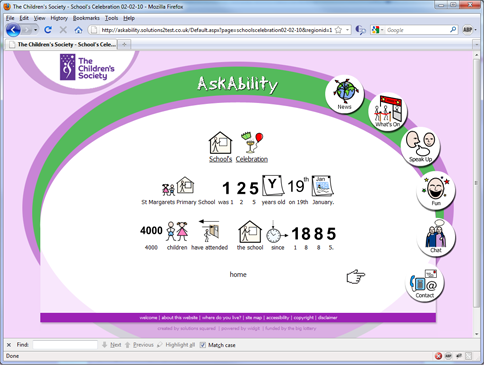
Task: Open the News globe icon
Action: click(344, 94)
